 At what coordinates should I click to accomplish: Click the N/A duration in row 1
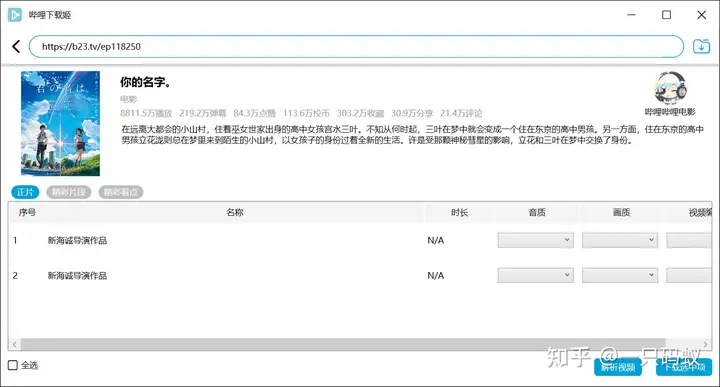pyautogui.click(x=435, y=241)
